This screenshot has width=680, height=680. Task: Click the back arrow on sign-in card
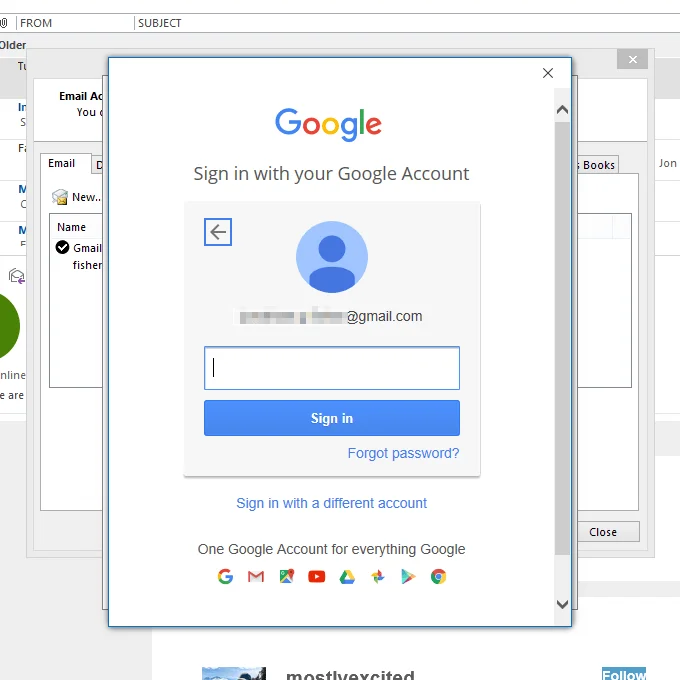[218, 232]
